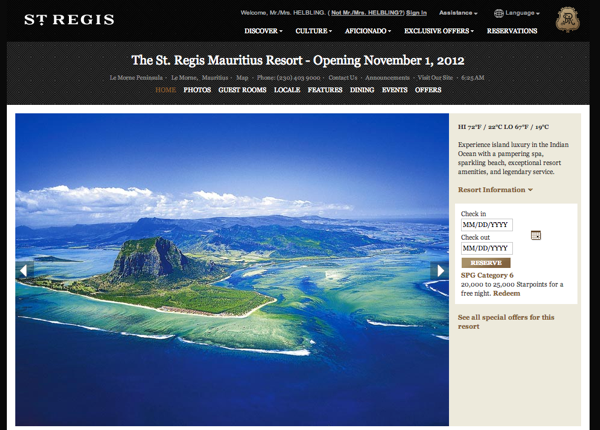Show previous photo with left arrow
600x430 pixels.
pos(24,270)
